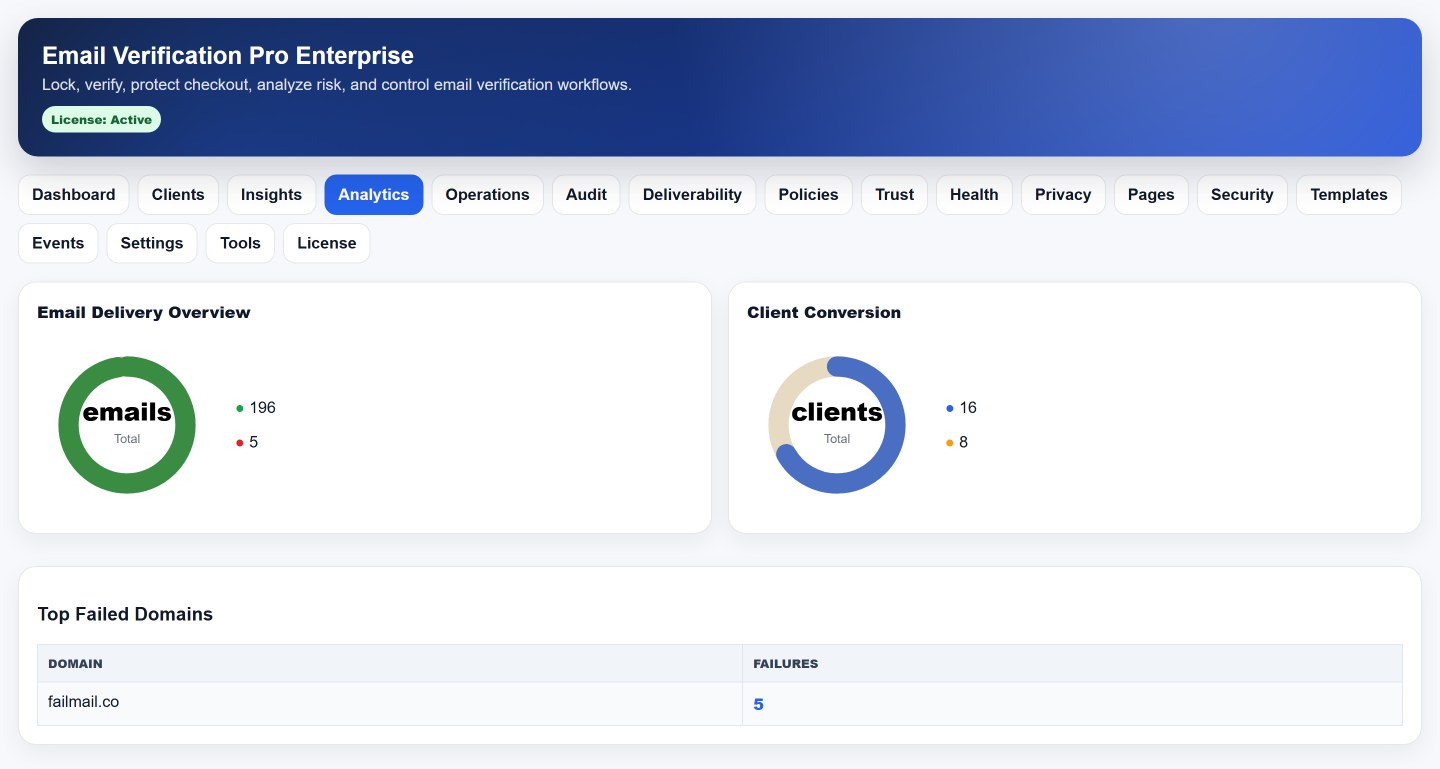Click the 196 delivered emails value
The width and height of the screenshot is (1440, 769).
point(263,408)
